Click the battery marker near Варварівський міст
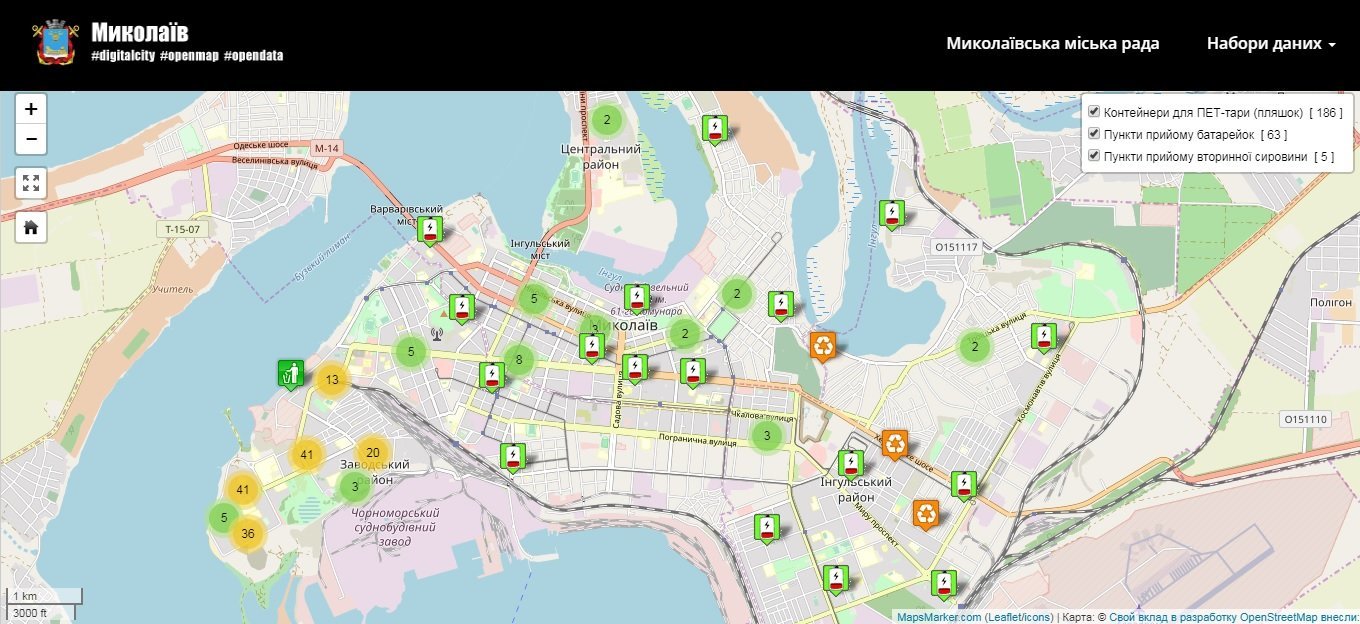Viewport: 1360px width, 624px height. (x=430, y=230)
